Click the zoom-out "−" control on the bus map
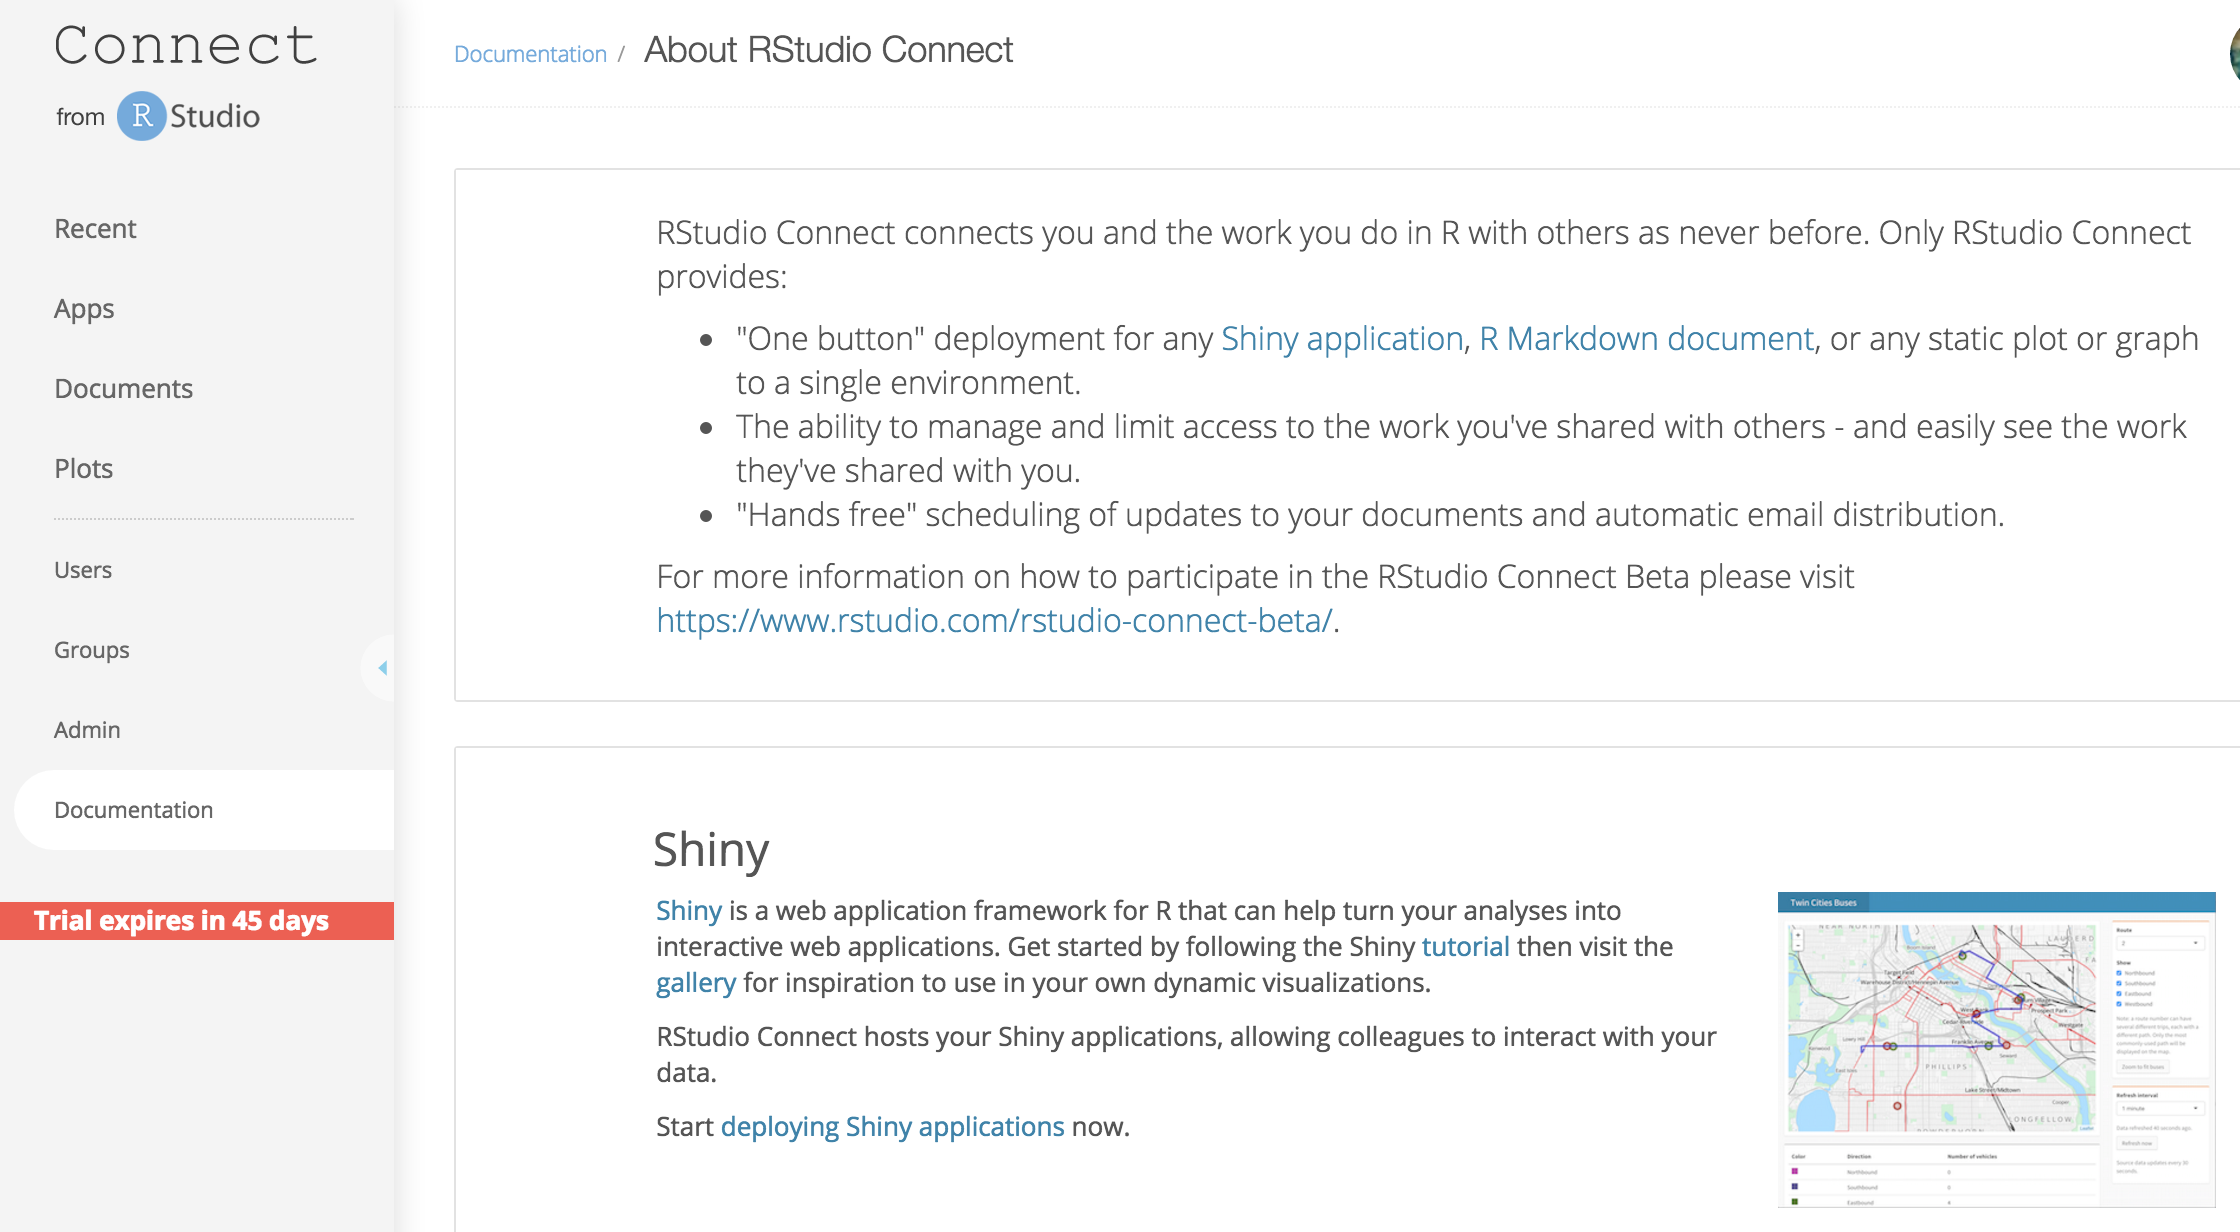This screenshot has width=2240, height=1232. click(x=1798, y=946)
